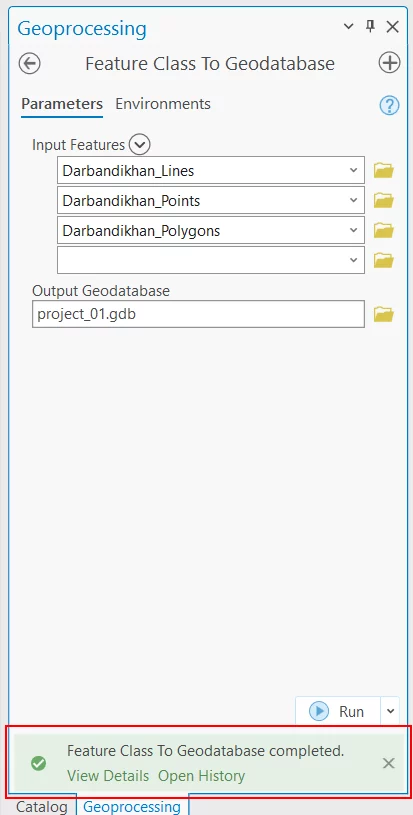Toggle auto-hide pin on Geoprocessing pane
The height and width of the screenshot is (815, 413).
[370, 27]
